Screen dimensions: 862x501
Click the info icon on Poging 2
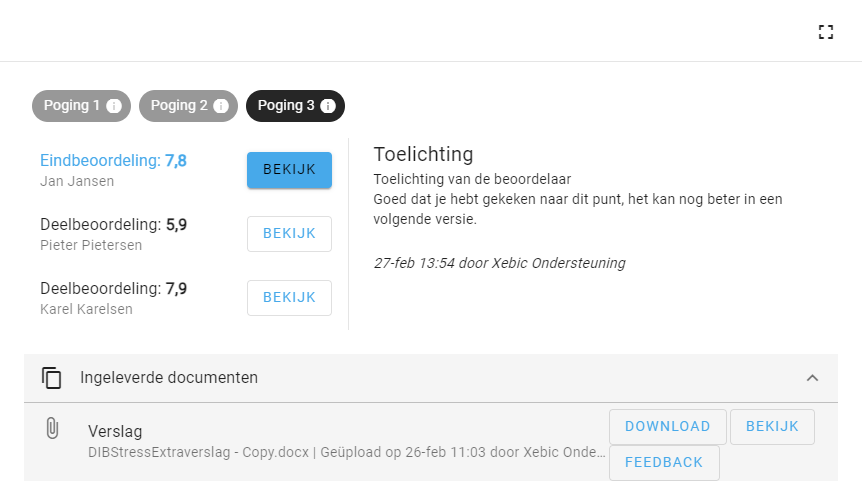tap(221, 106)
